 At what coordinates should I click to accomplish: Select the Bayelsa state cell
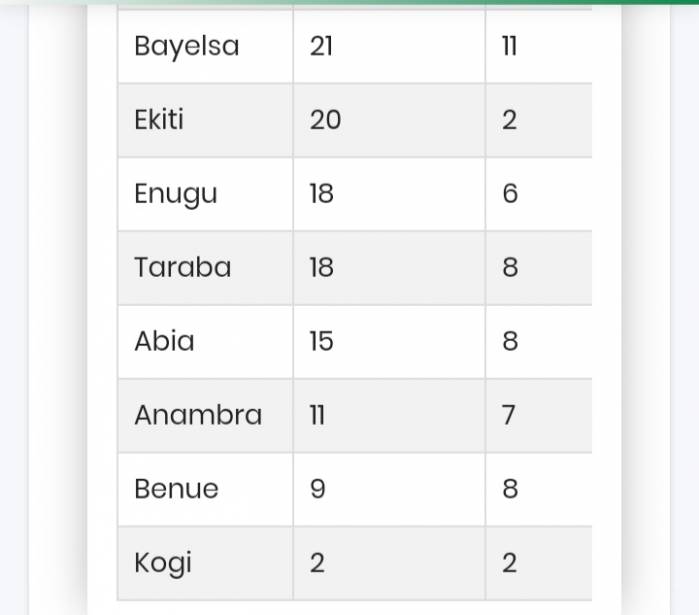205,46
